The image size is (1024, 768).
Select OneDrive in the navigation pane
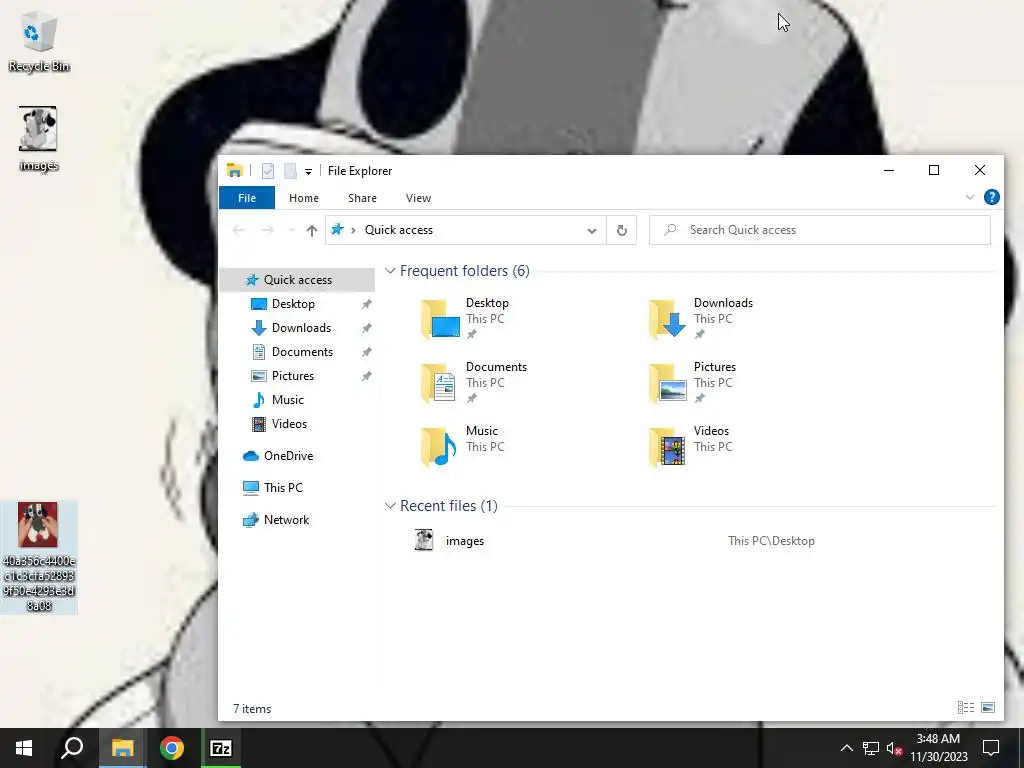tap(288, 456)
